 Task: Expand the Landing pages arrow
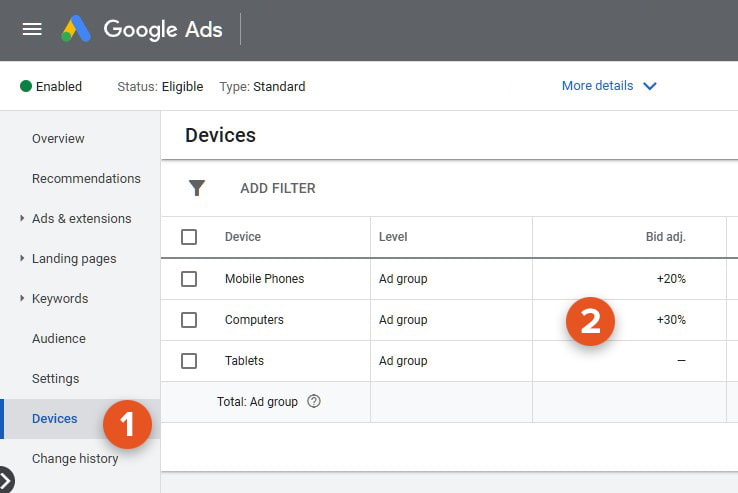coord(22,259)
